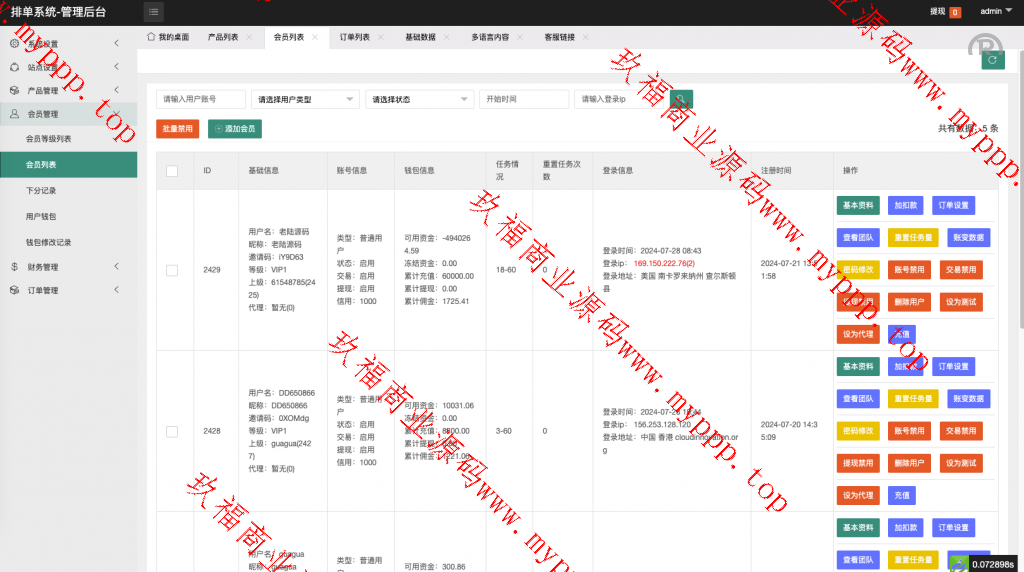The height and width of the screenshot is (572, 1024).
Task: Click the 系统设置 gear icon
Action: click(14, 44)
